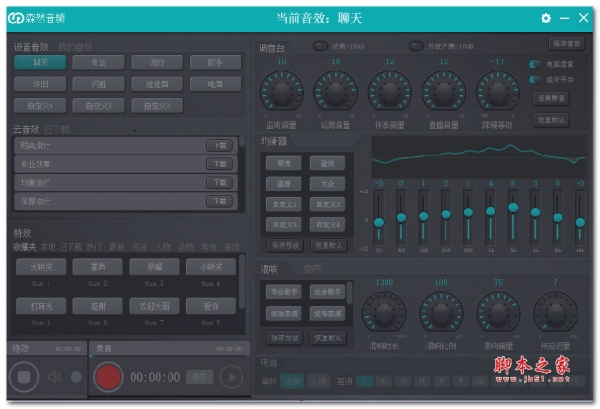
Task: Click the reverb presets scrollbar
Action: click(x=349, y=293)
